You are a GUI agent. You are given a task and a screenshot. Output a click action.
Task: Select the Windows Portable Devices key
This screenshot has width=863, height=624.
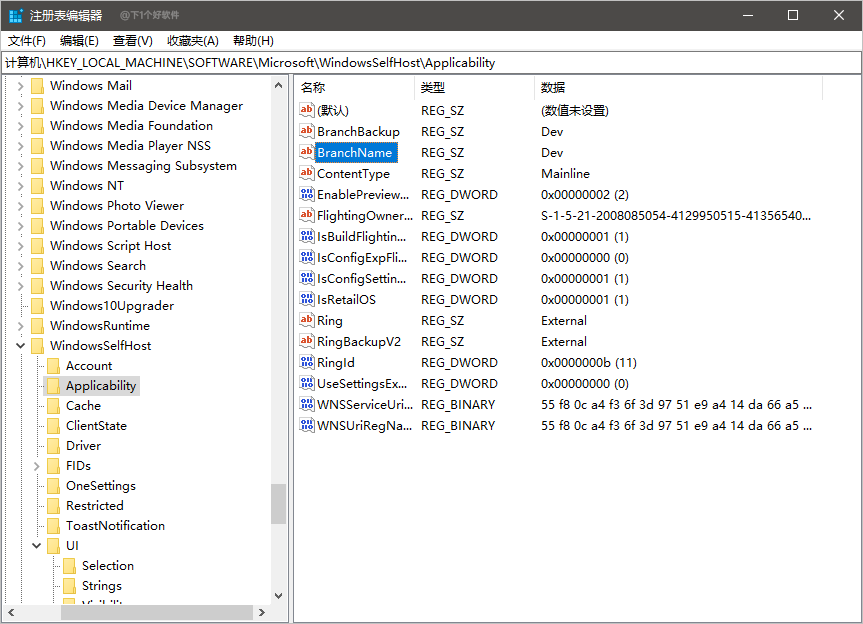tap(127, 226)
